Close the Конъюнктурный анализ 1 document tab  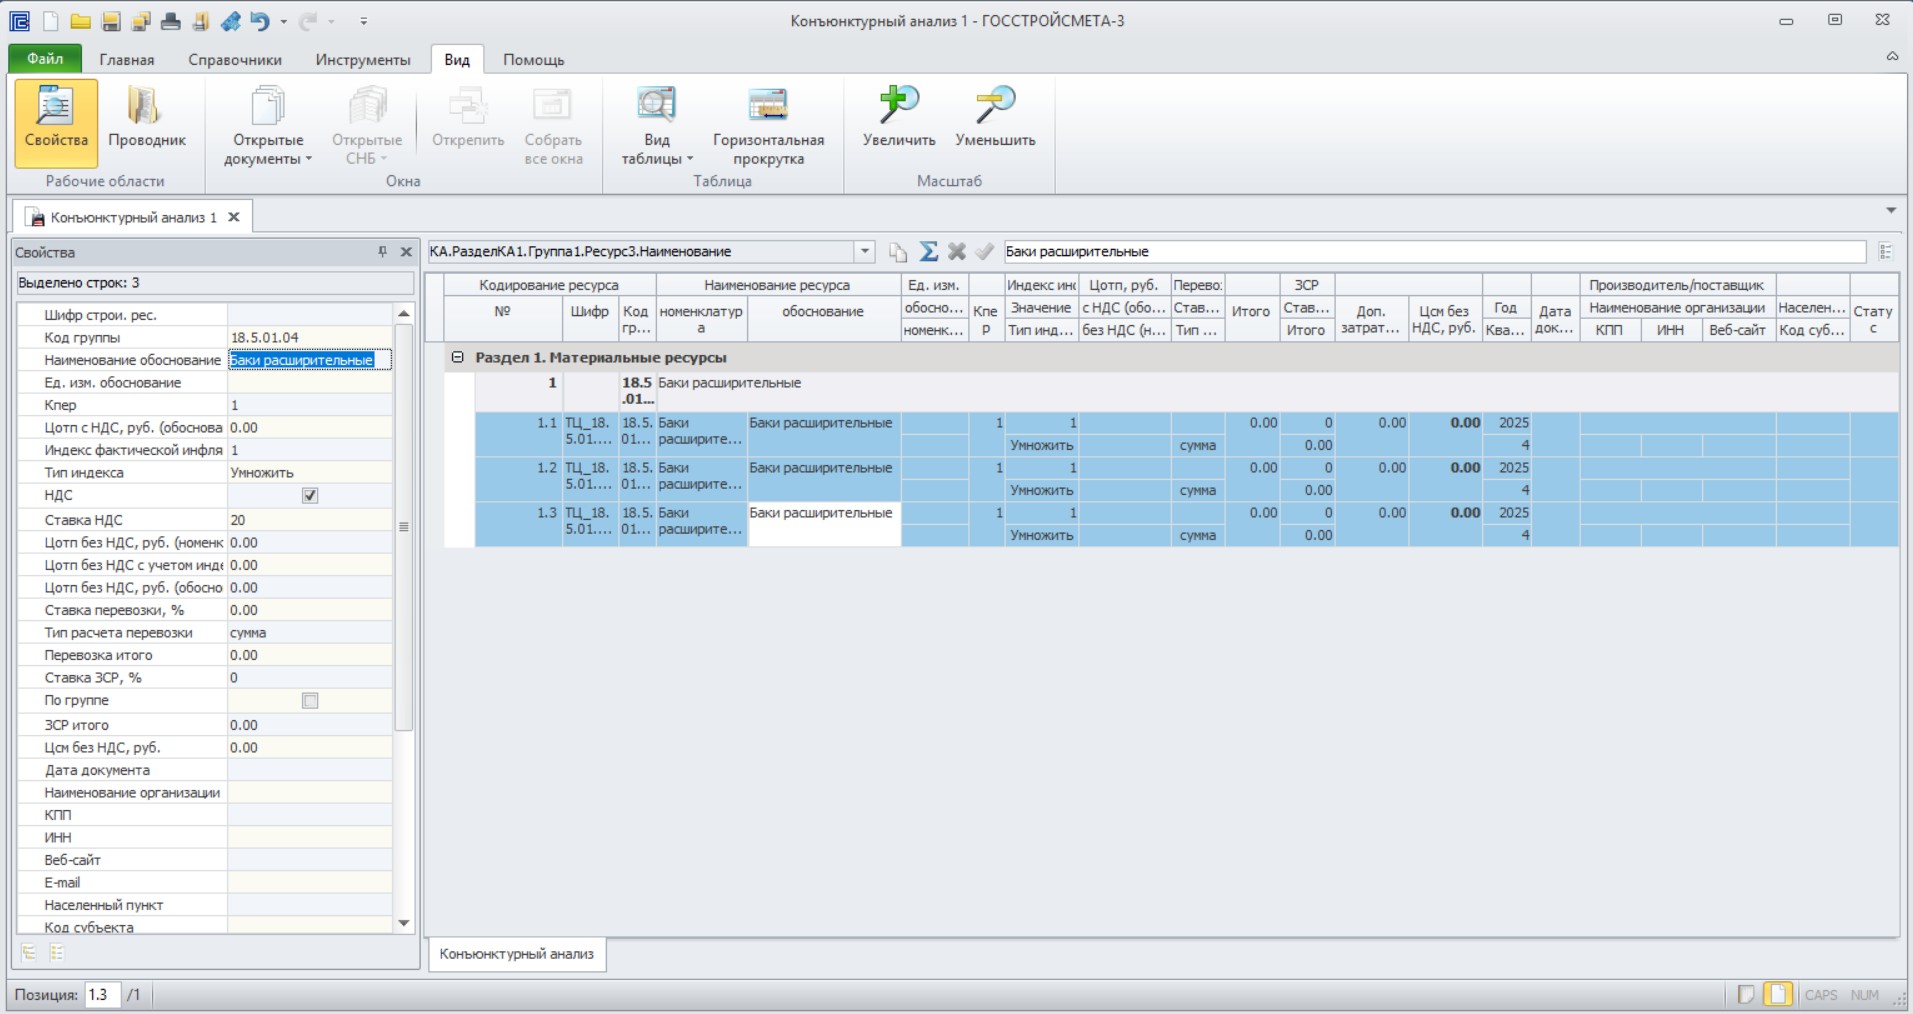coord(234,217)
